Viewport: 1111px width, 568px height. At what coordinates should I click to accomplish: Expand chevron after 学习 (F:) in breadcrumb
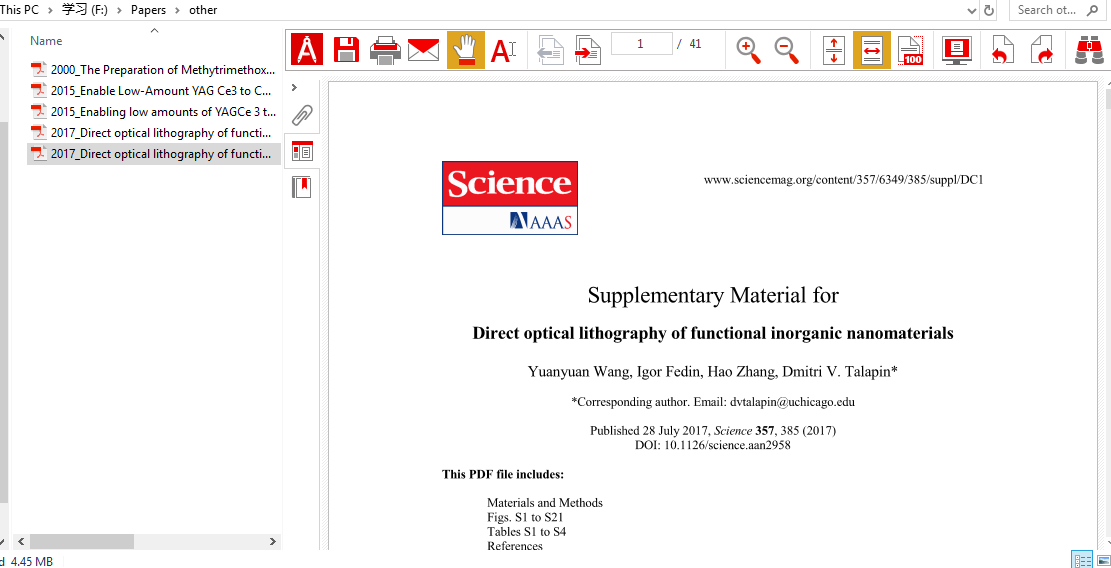[119, 10]
